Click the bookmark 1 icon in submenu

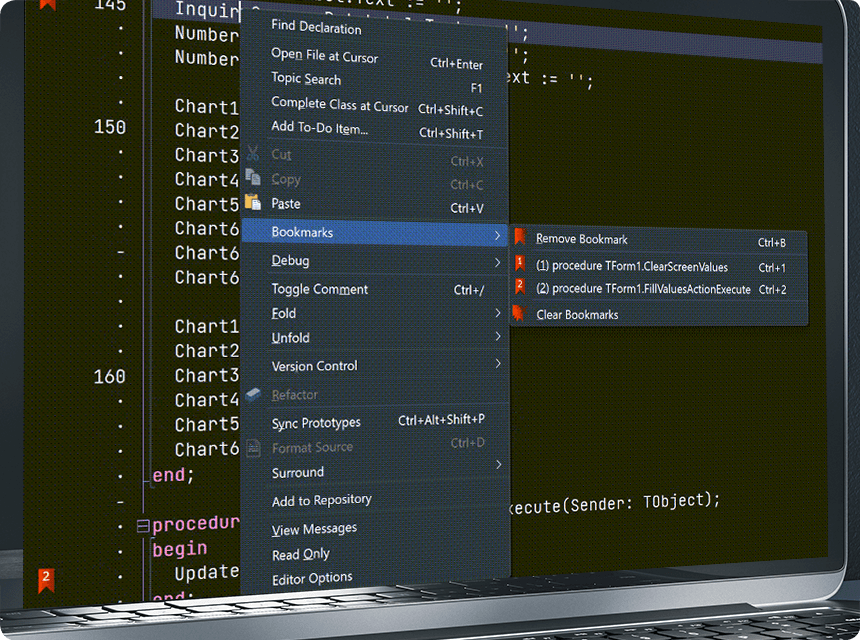[x=519, y=264]
